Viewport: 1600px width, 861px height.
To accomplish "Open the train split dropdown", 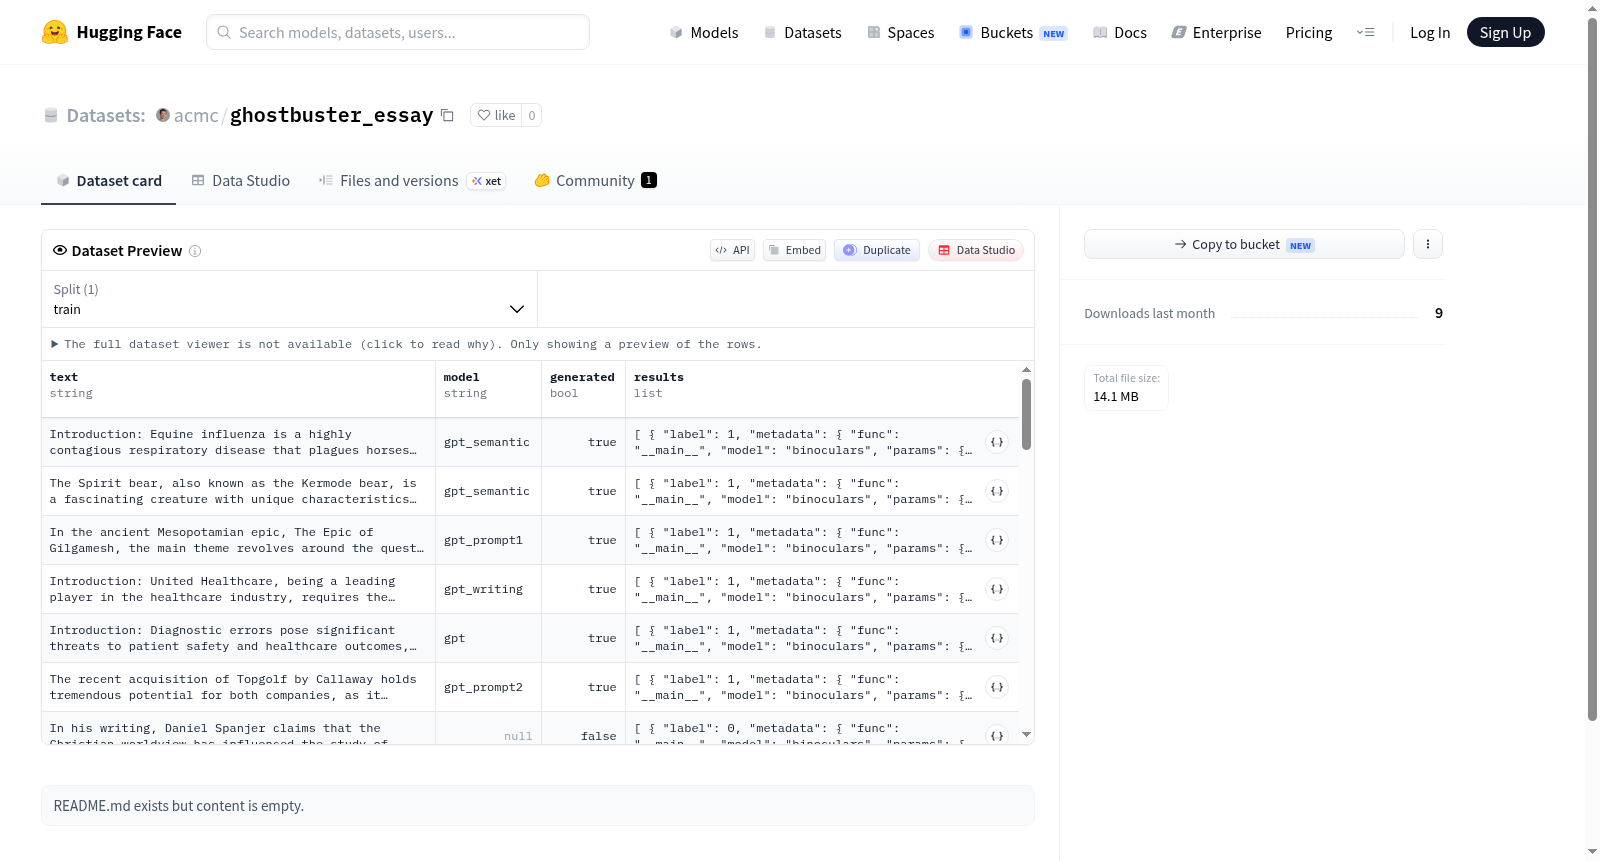I will pos(289,299).
